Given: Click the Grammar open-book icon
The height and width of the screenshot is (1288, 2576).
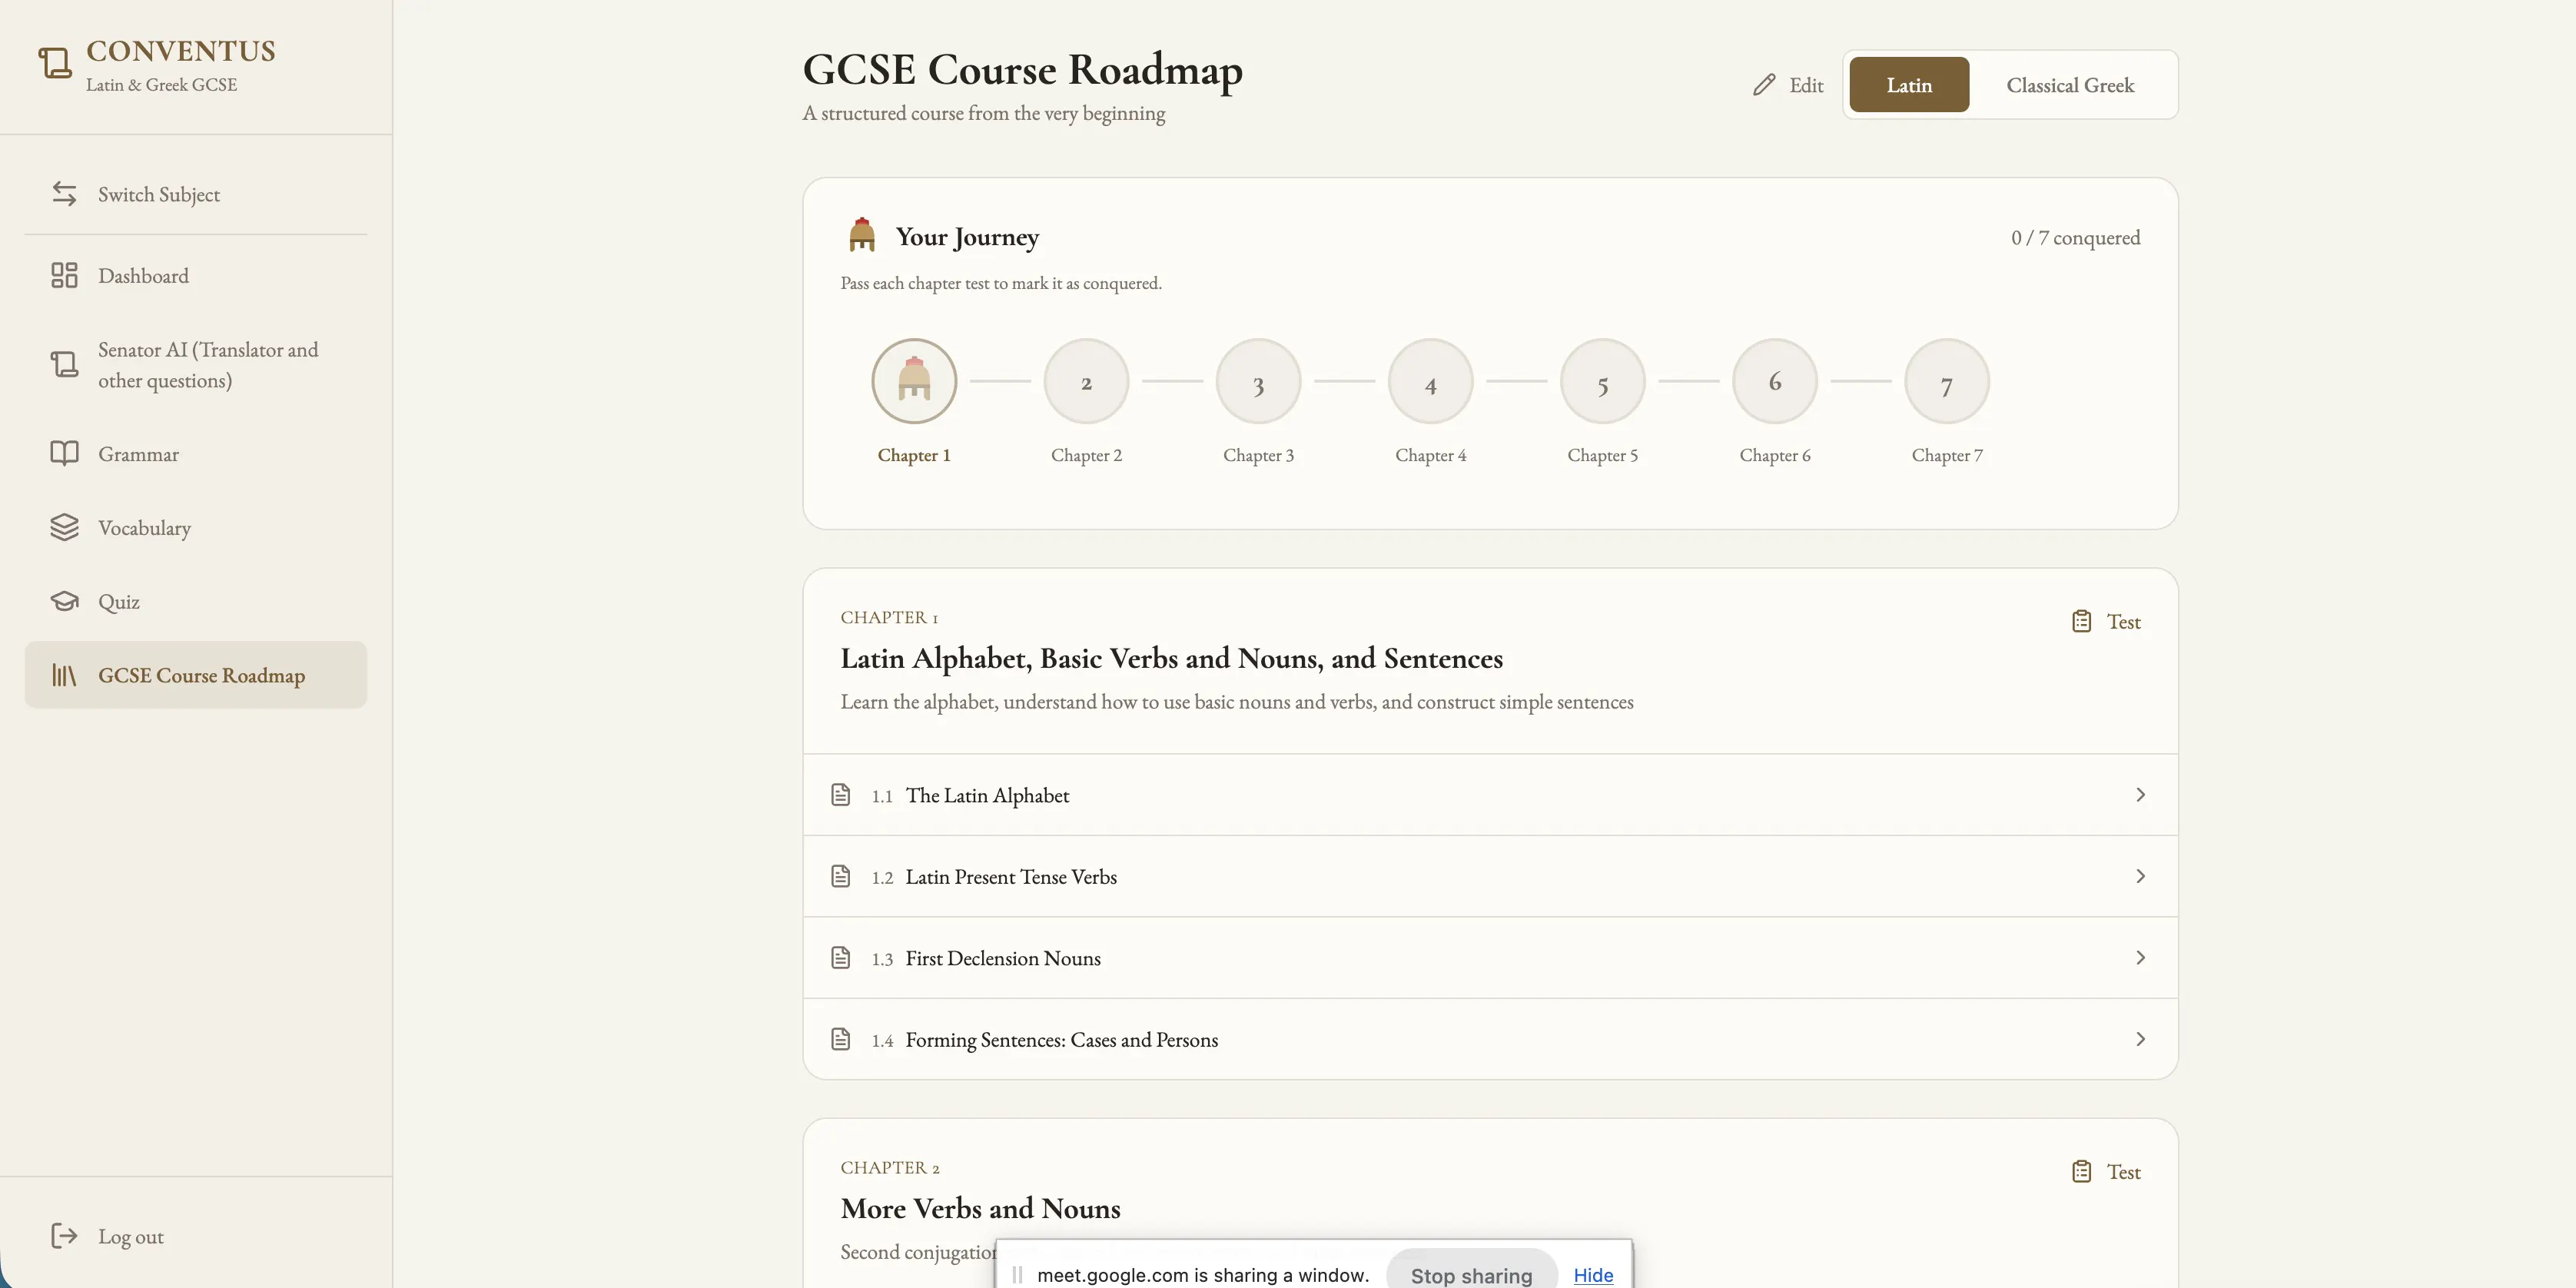Looking at the screenshot, I should click(x=64, y=454).
